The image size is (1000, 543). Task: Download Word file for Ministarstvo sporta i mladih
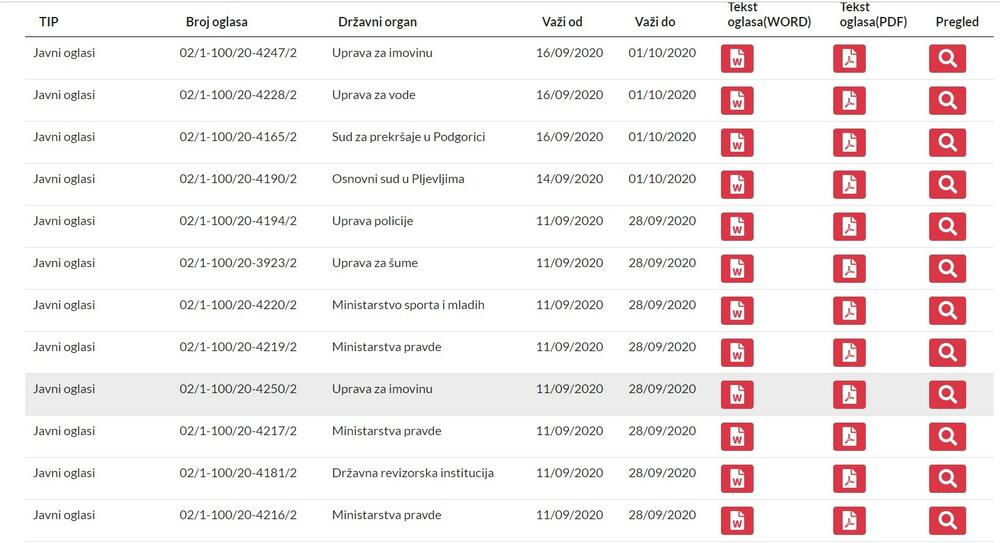coord(737,311)
